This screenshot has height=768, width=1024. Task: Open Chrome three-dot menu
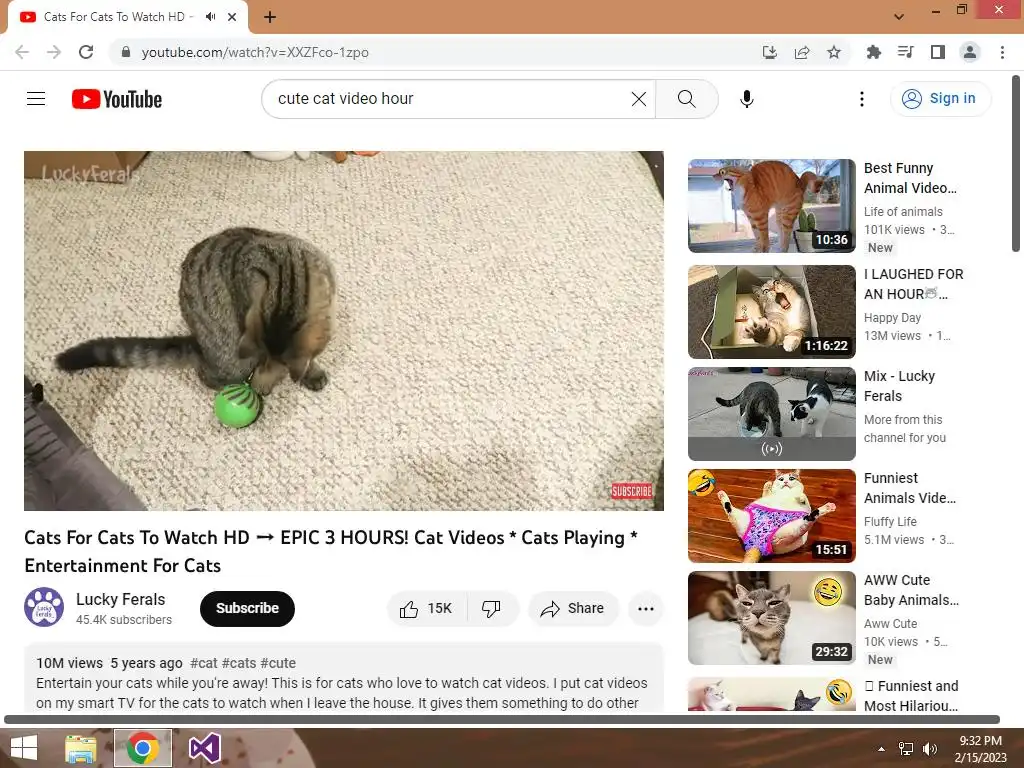(x=1002, y=52)
